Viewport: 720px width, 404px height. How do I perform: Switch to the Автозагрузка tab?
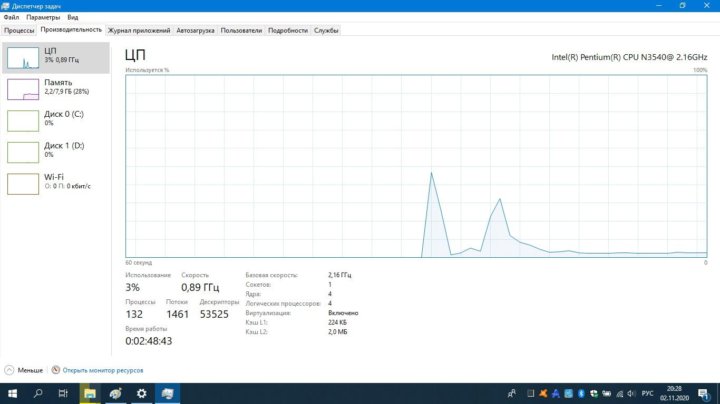[x=195, y=31]
